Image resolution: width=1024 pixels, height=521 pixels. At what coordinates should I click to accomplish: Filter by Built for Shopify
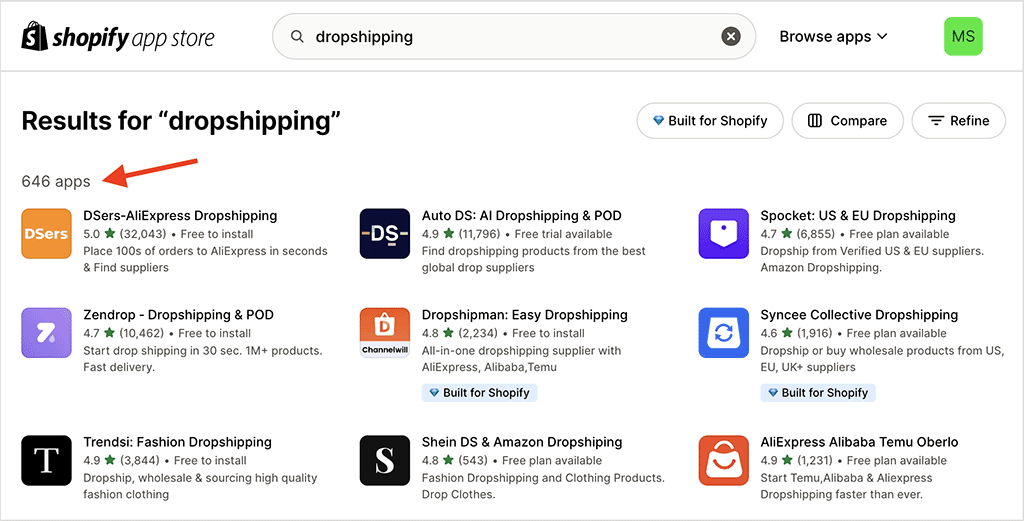pos(710,121)
